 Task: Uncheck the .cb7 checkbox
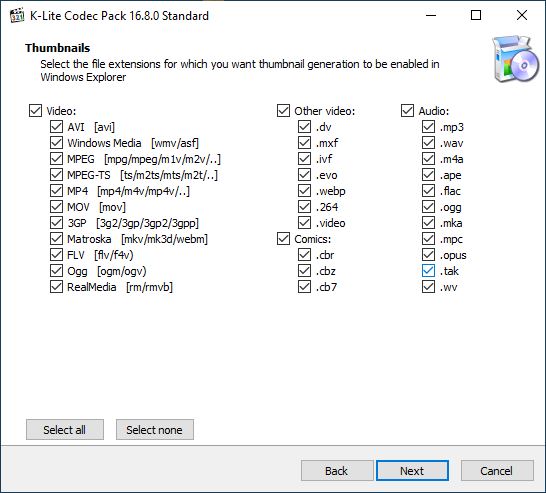(x=305, y=287)
